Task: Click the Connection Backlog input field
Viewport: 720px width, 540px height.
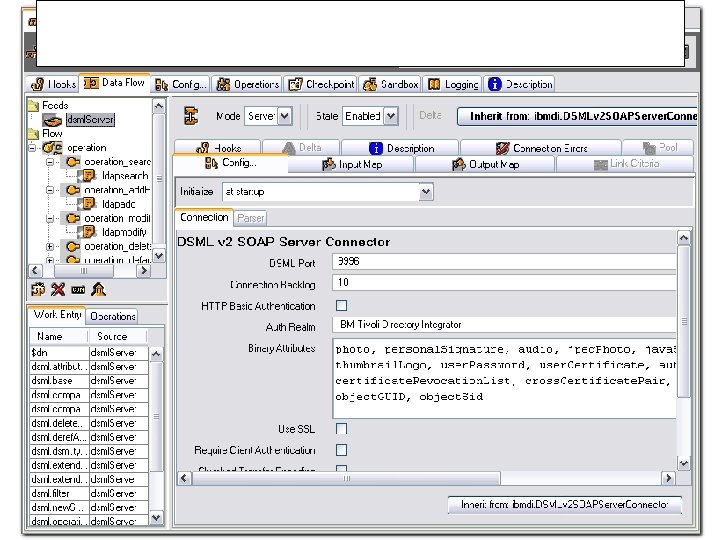Action: 504,283
